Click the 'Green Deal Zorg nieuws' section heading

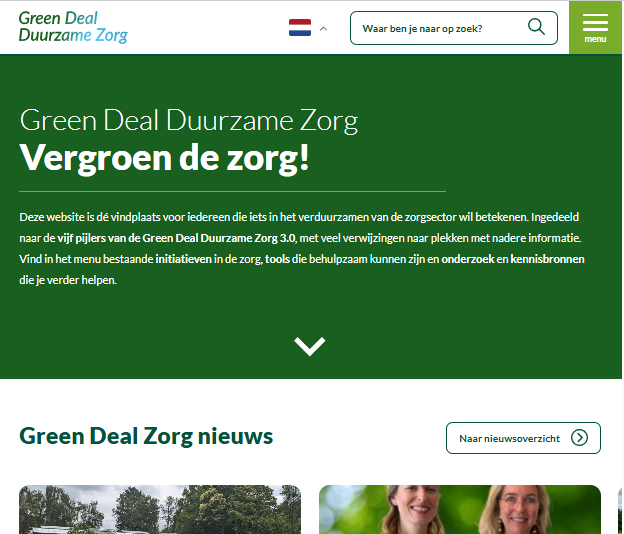coord(146,436)
